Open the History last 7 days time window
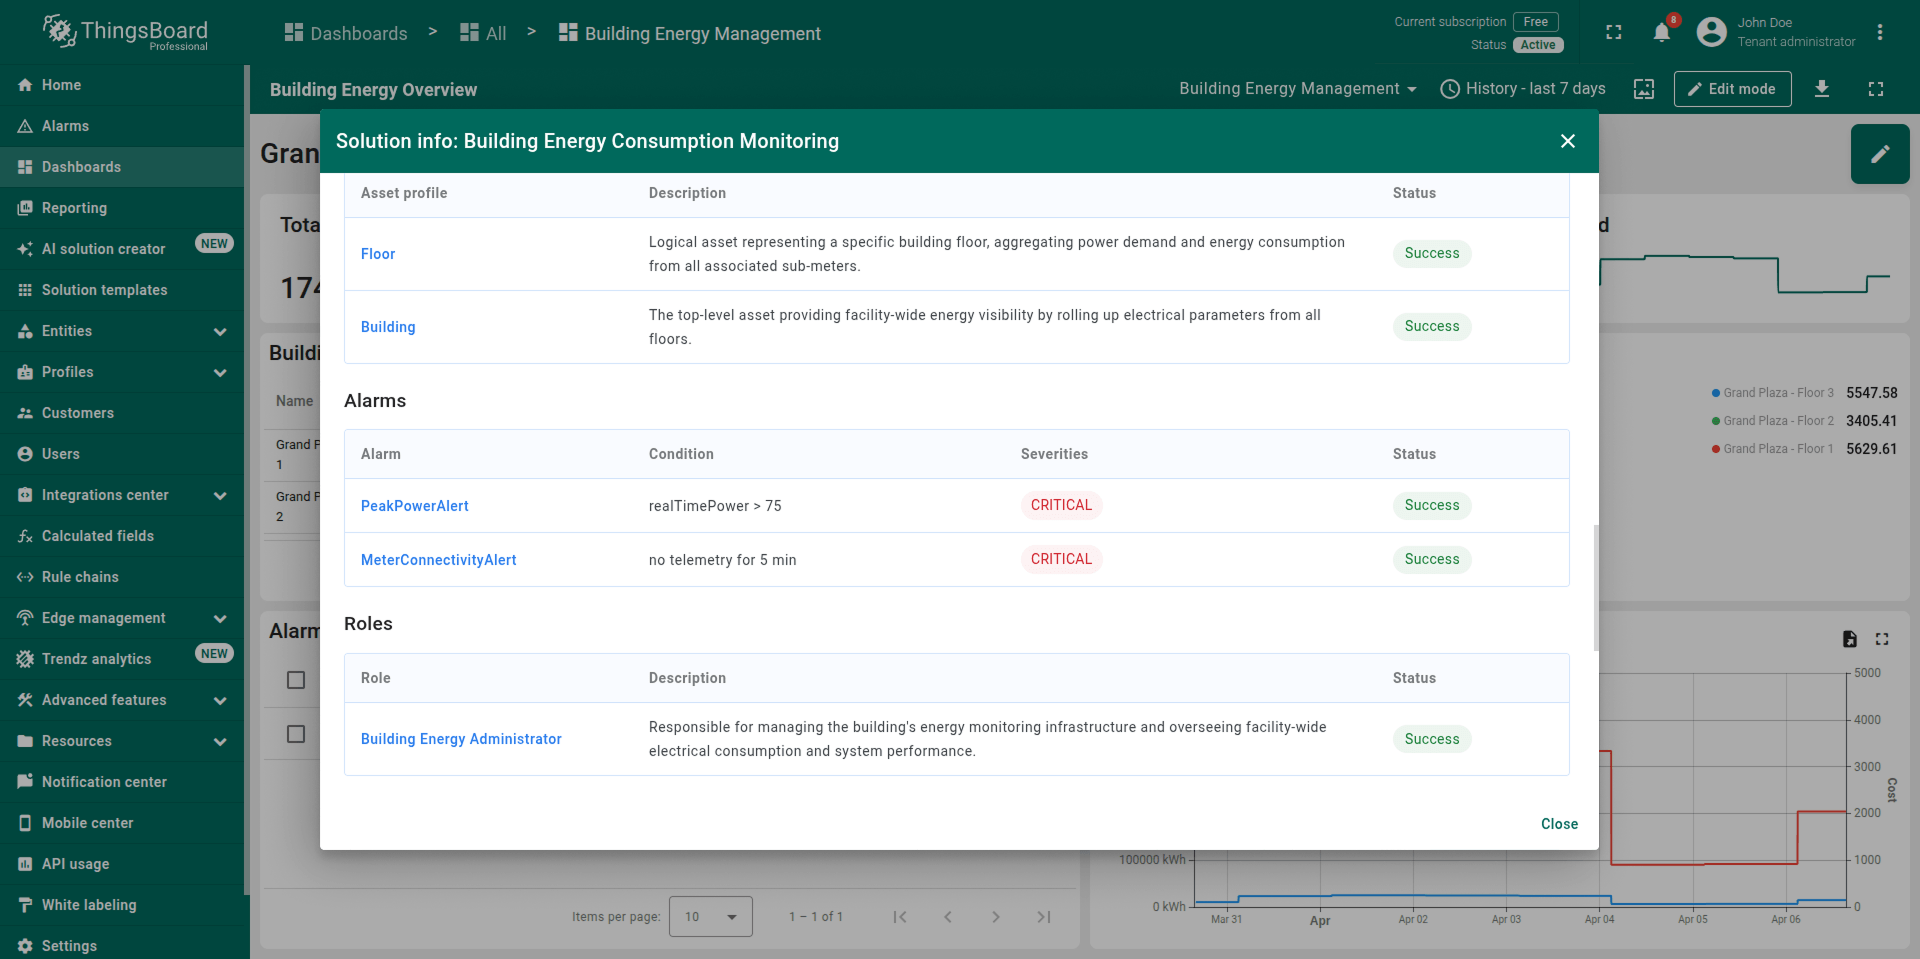The width and height of the screenshot is (1920, 959). (1522, 89)
